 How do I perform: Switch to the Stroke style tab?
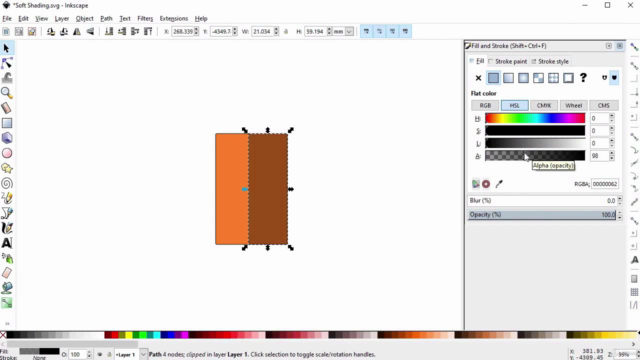pos(550,61)
